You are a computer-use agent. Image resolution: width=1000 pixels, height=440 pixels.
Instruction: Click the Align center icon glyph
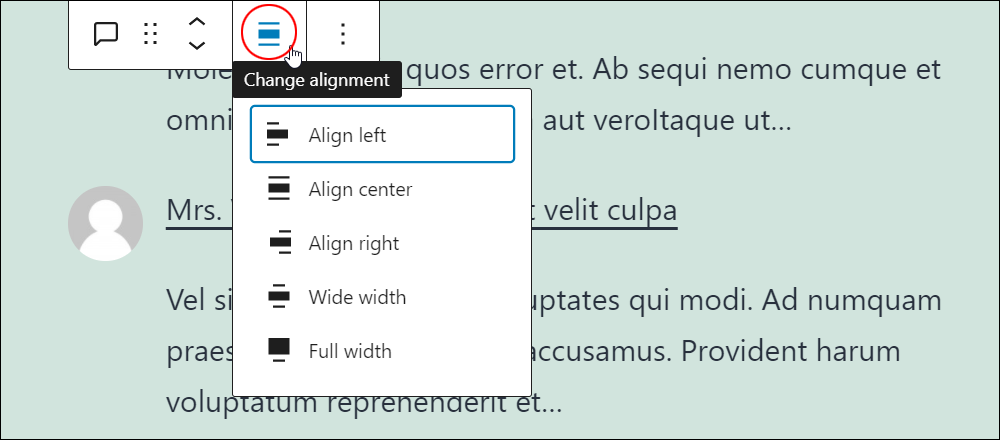(279, 189)
